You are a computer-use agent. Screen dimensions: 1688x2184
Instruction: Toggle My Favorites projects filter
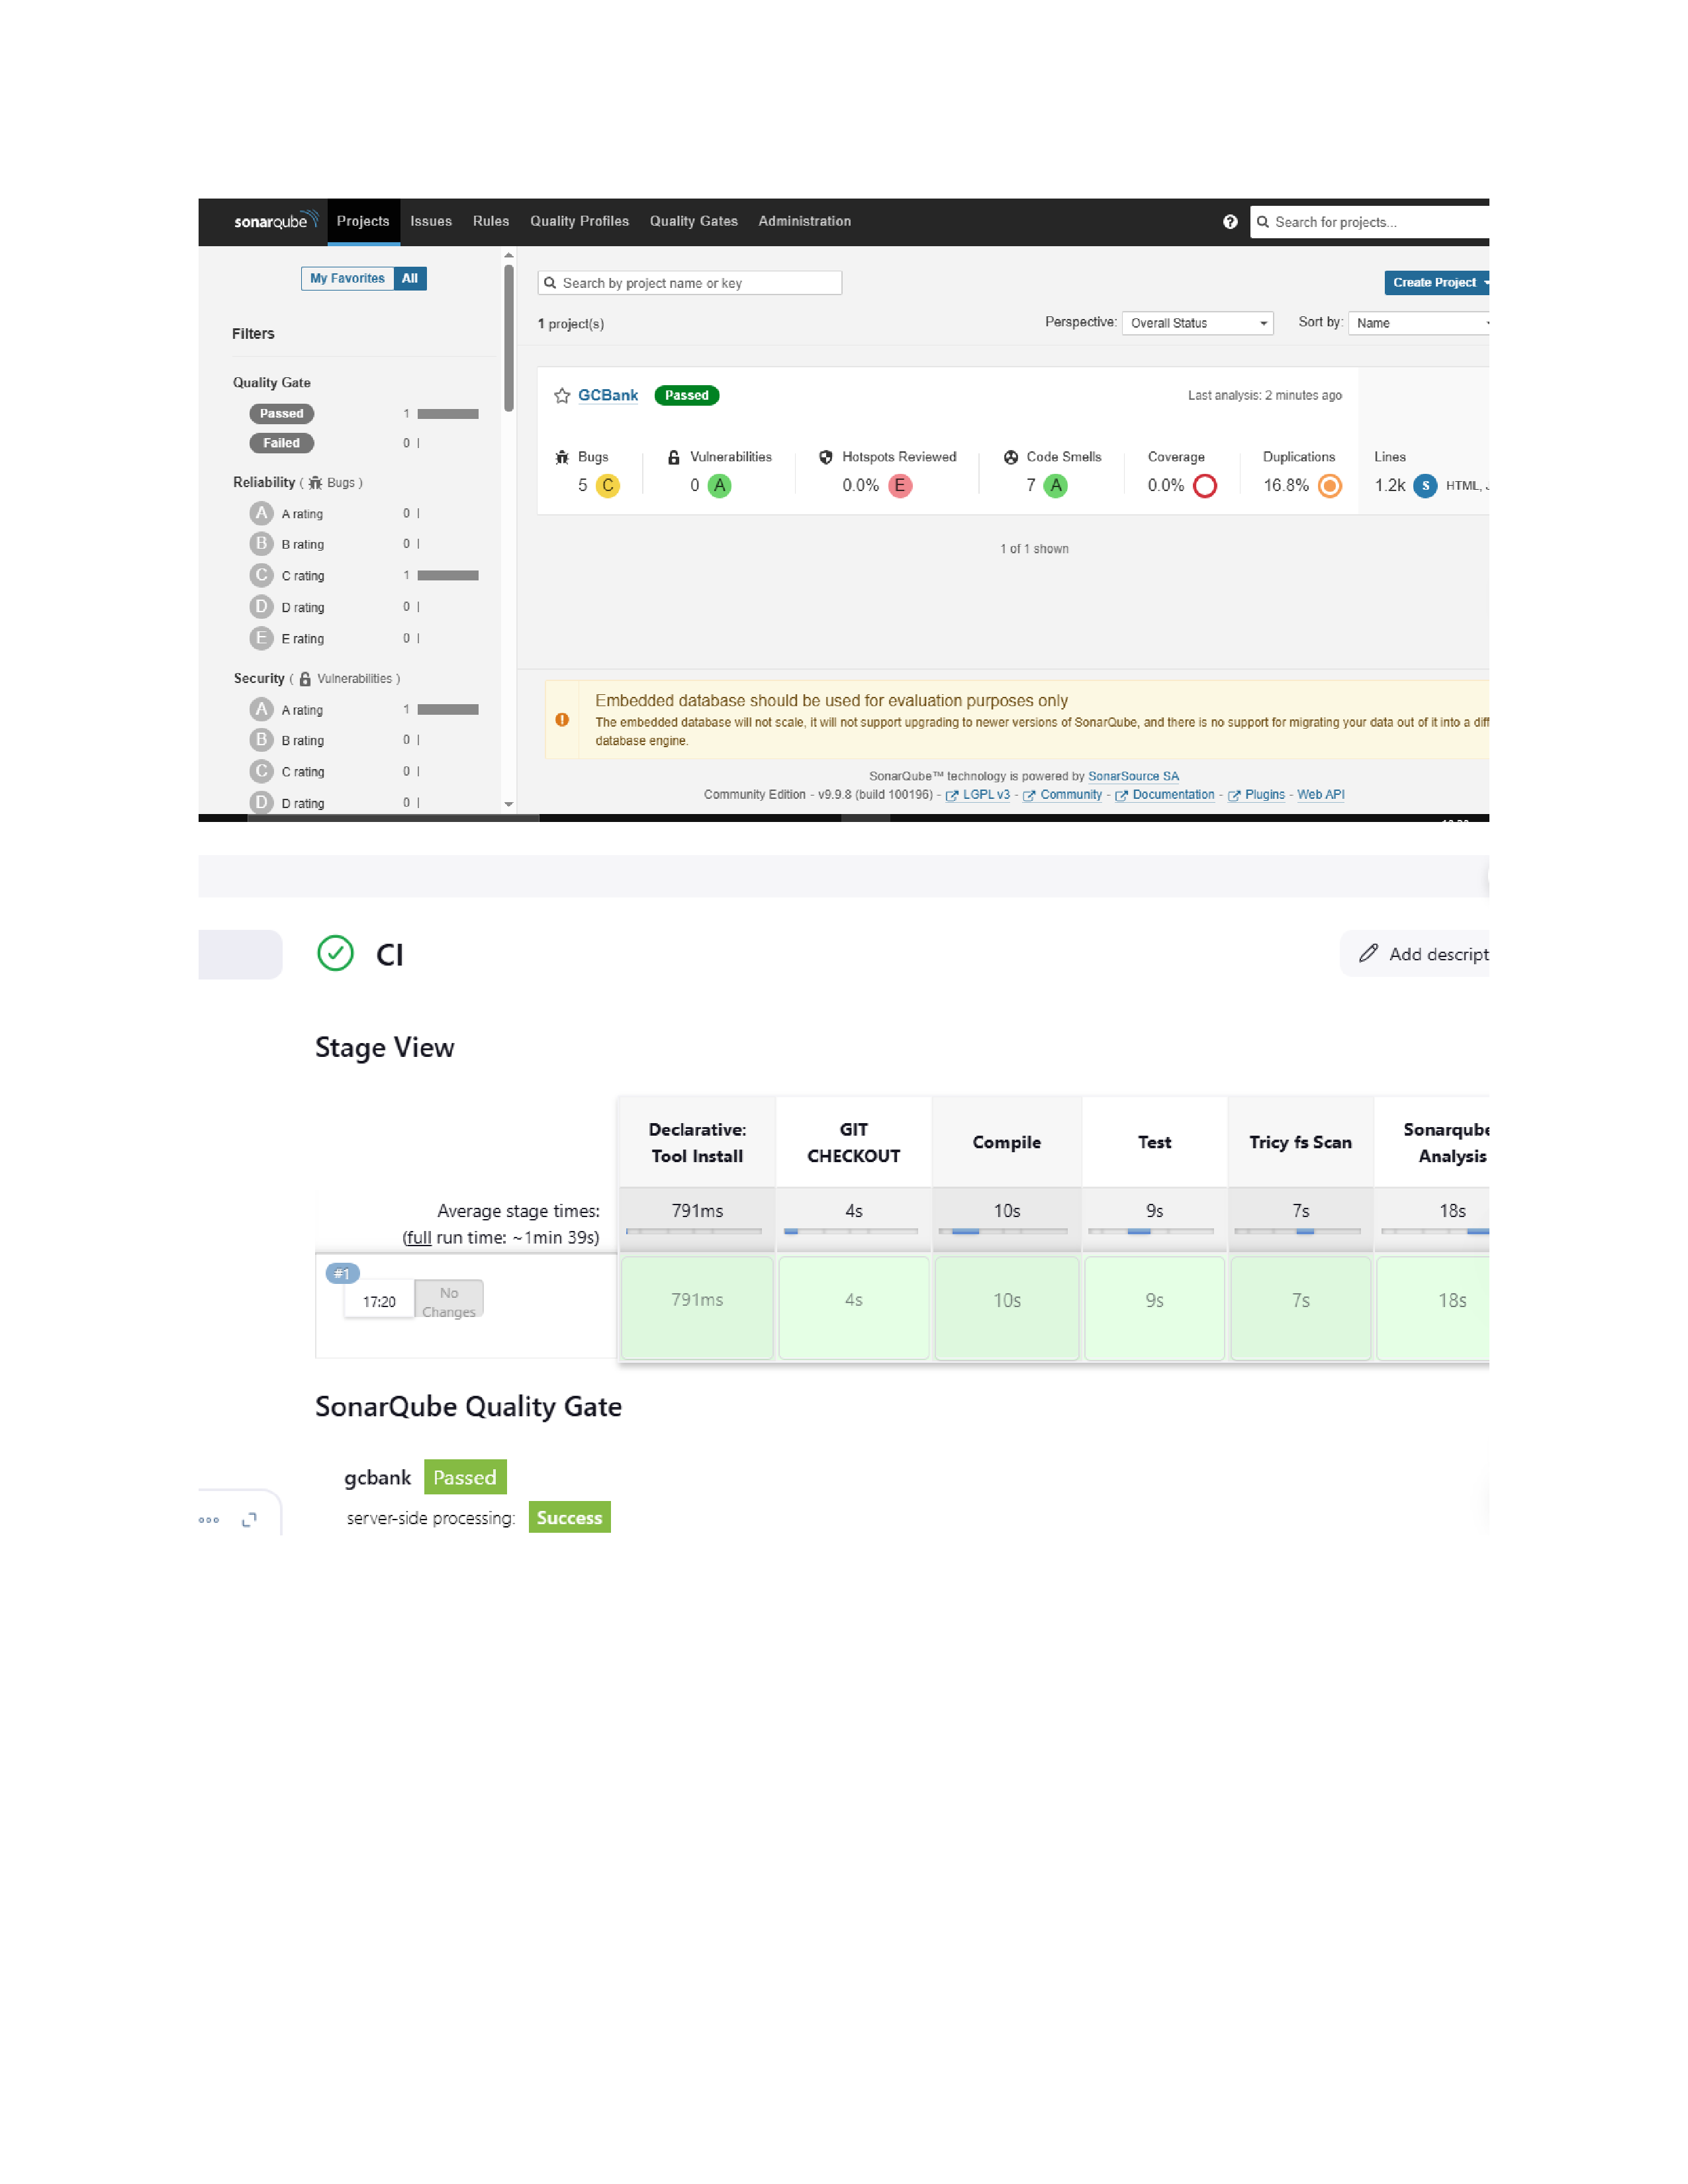(x=347, y=279)
